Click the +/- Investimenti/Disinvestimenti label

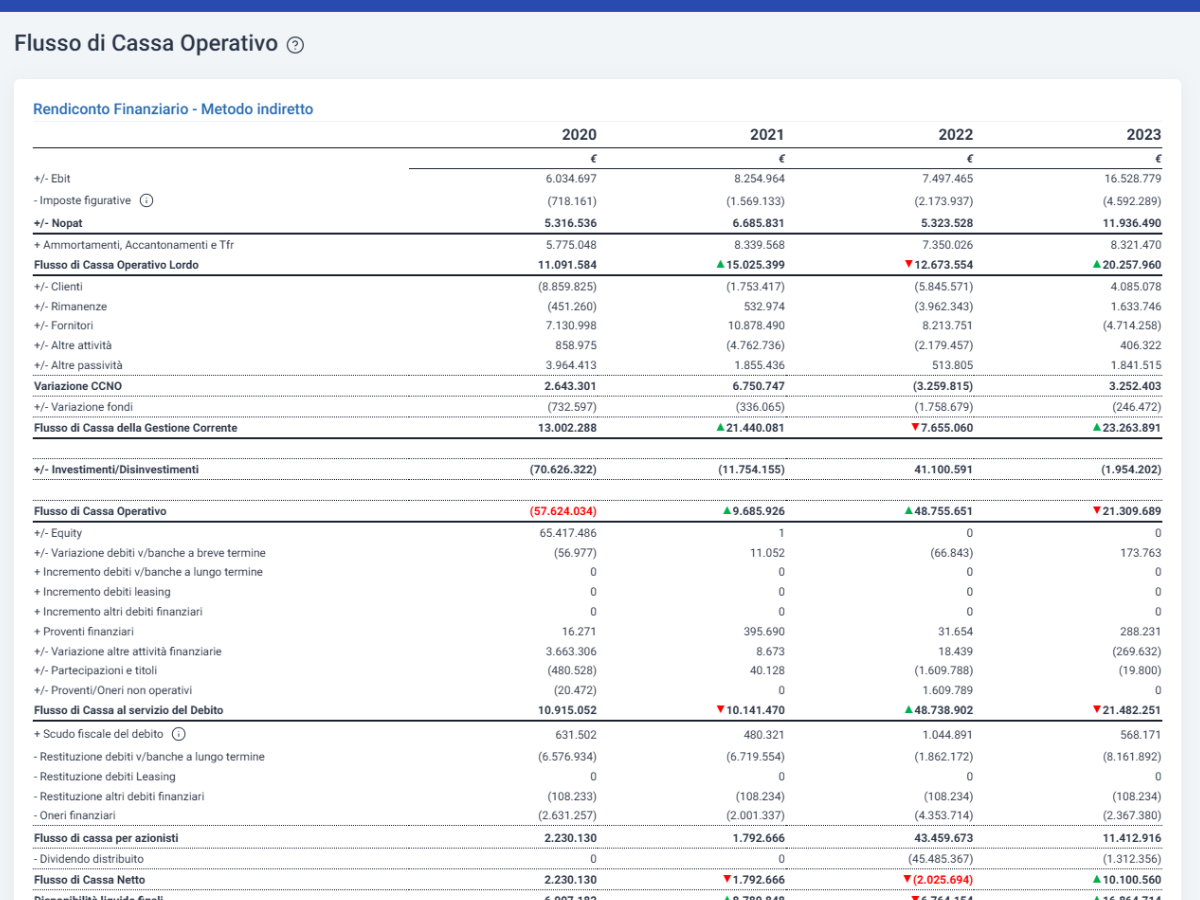pyautogui.click(x=116, y=470)
